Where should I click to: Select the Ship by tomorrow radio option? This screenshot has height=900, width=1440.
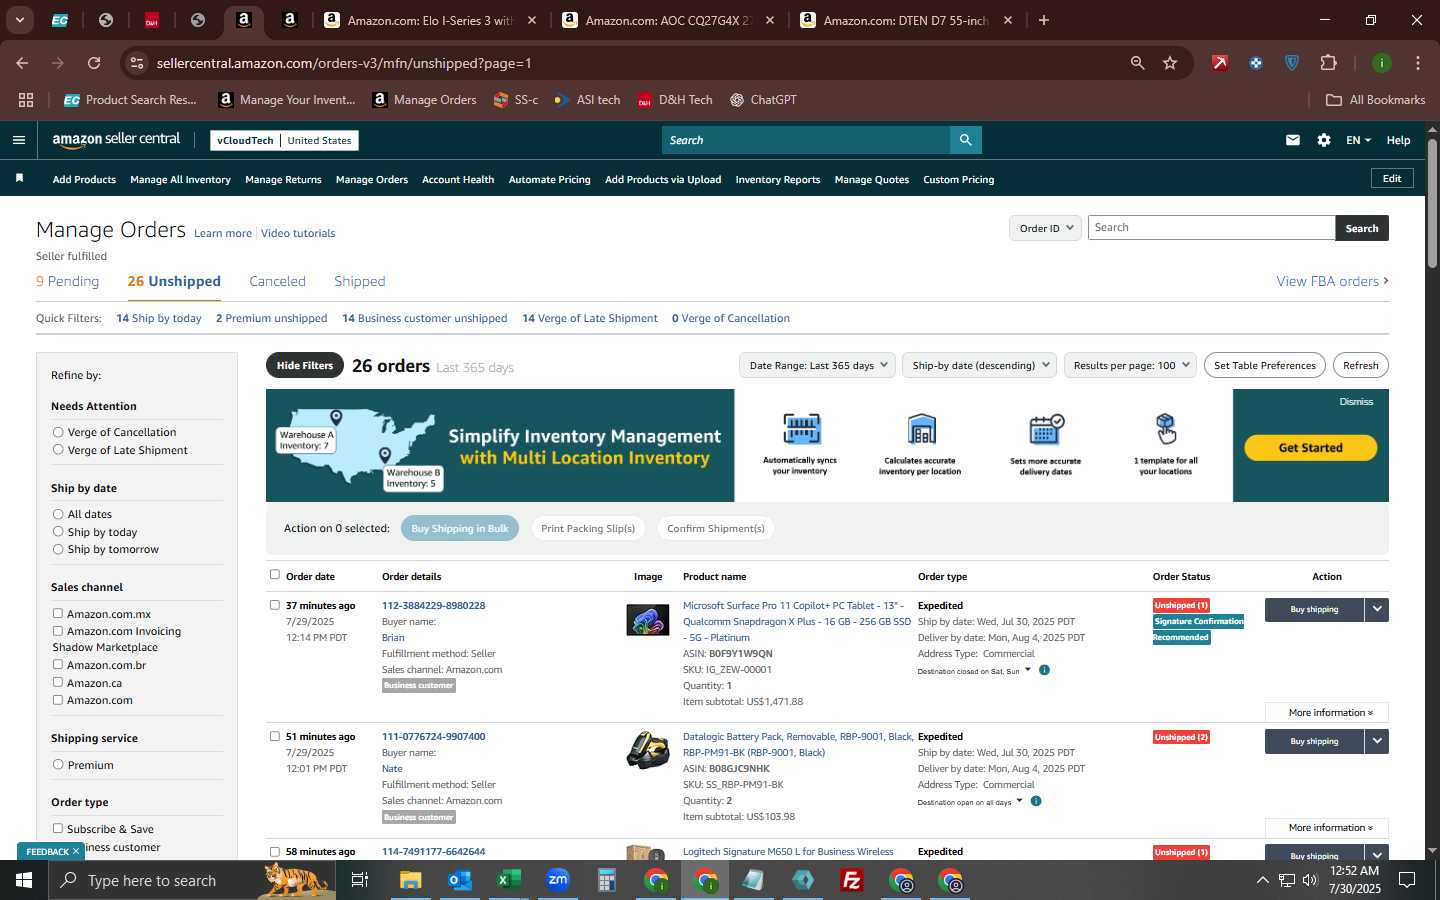point(58,549)
